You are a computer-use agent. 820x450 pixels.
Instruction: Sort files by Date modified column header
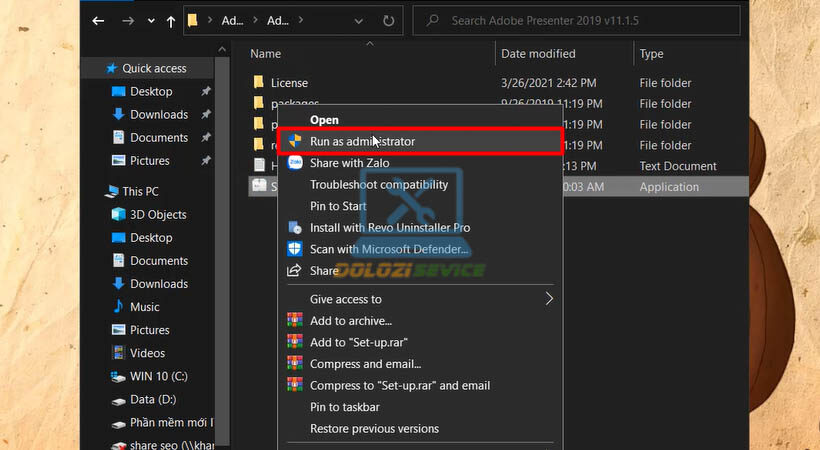[538, 53]
